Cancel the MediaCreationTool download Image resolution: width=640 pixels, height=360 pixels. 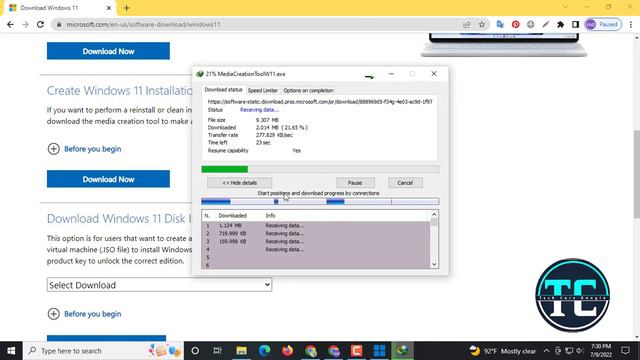coord(405,183)
